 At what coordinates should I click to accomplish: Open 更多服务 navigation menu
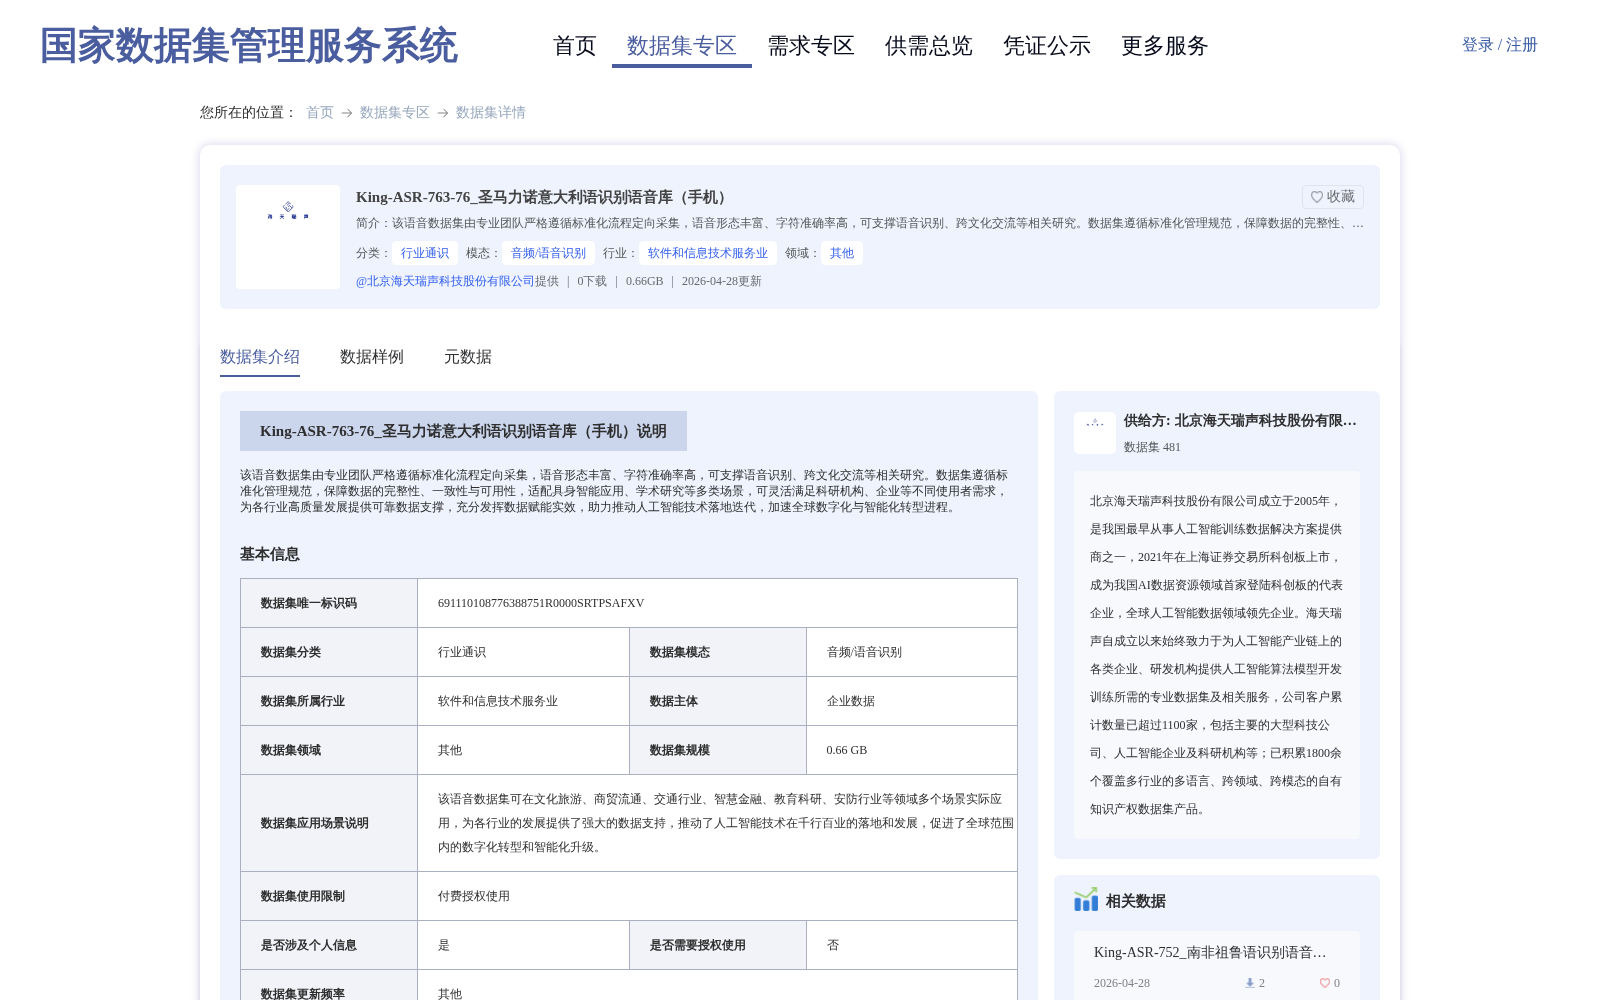(1165, 46)
